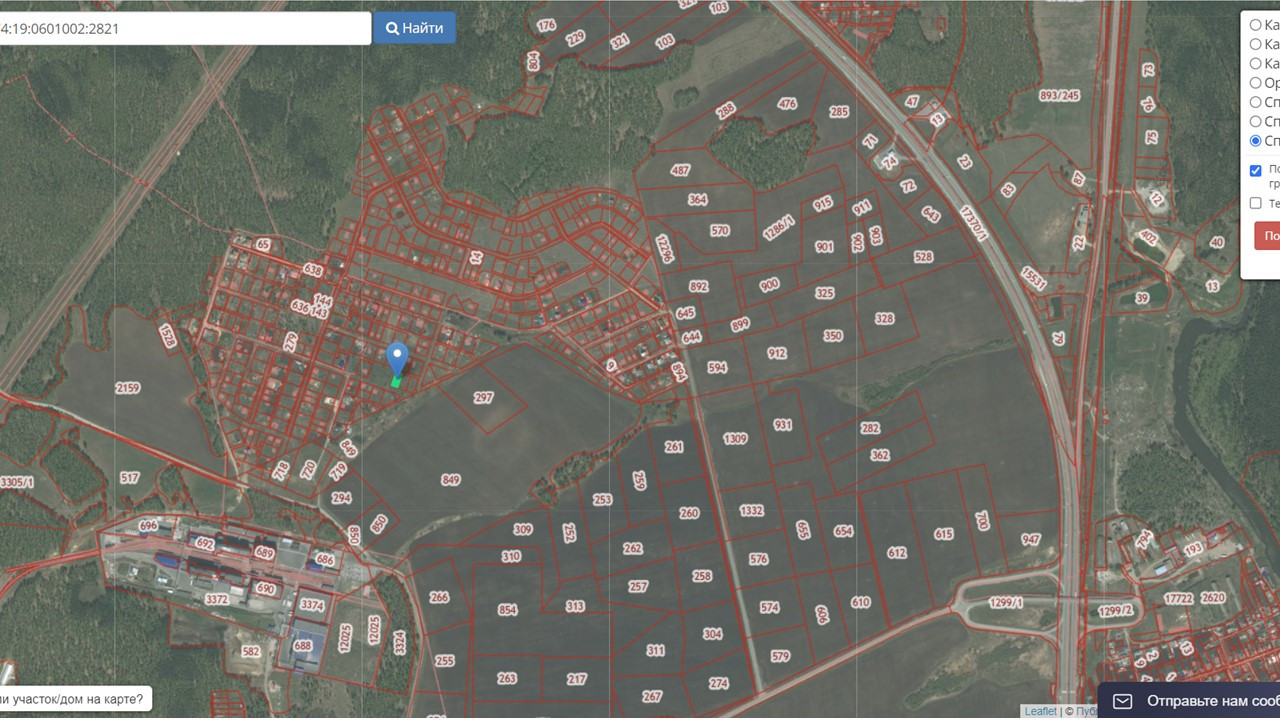Select parcel labeled 947
Viewport: 1280px width, 720px height.
[1030, 540]
